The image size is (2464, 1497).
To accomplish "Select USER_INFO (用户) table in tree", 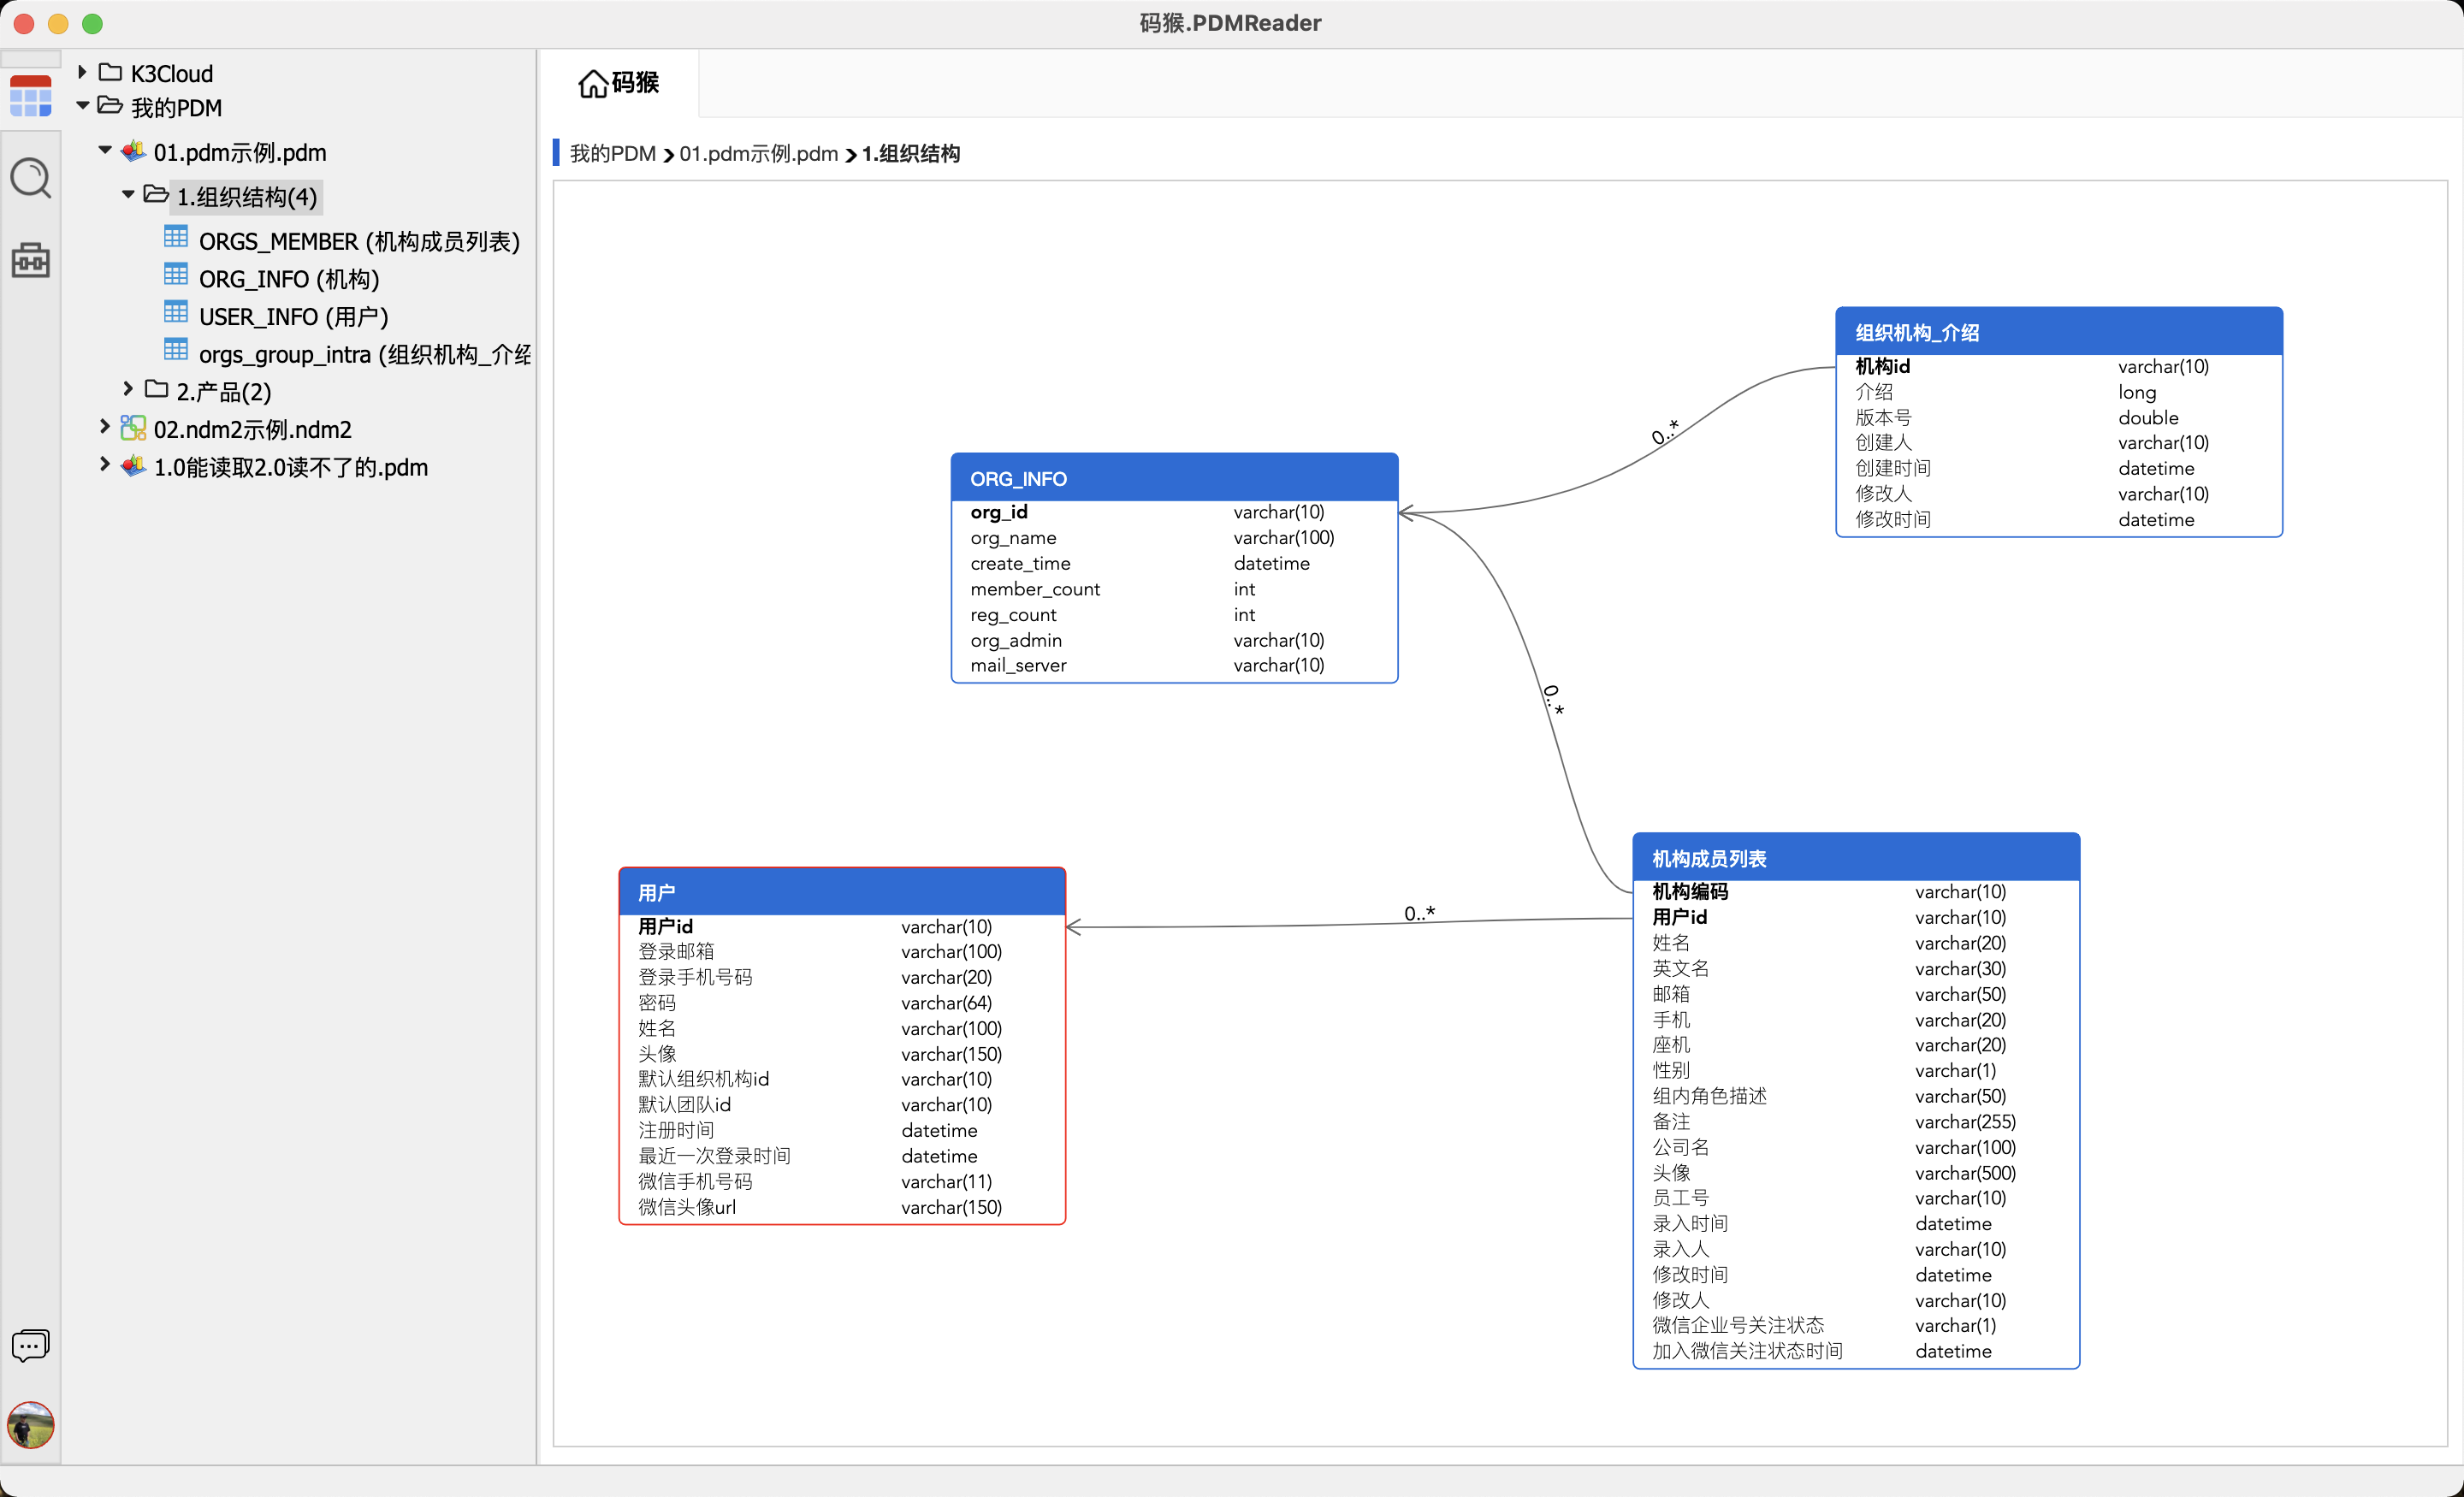I will click(293, 317).
